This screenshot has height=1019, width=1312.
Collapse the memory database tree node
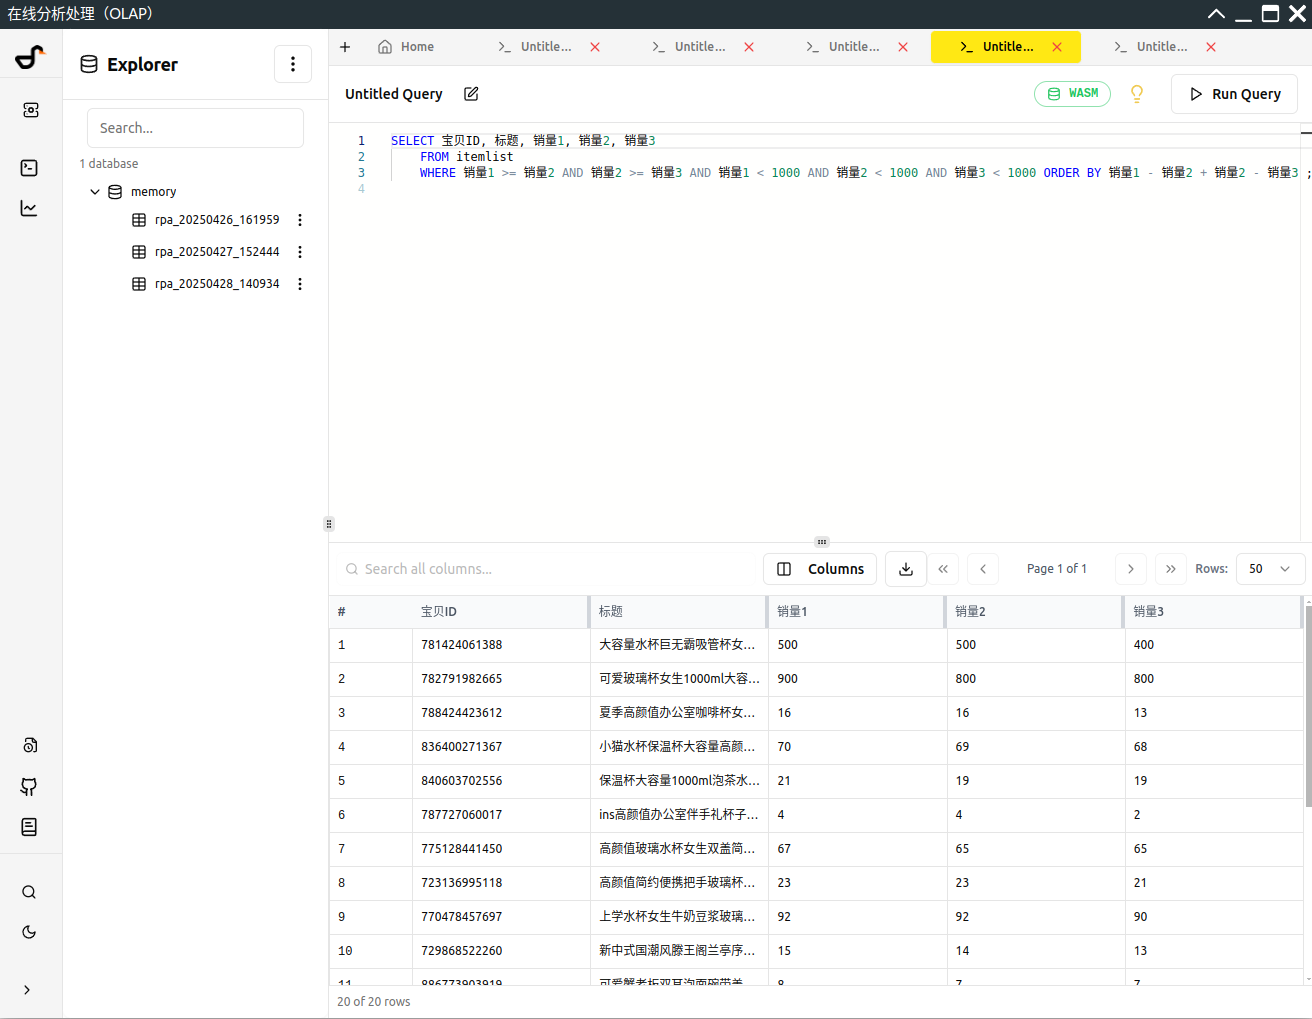pos(95,192)
